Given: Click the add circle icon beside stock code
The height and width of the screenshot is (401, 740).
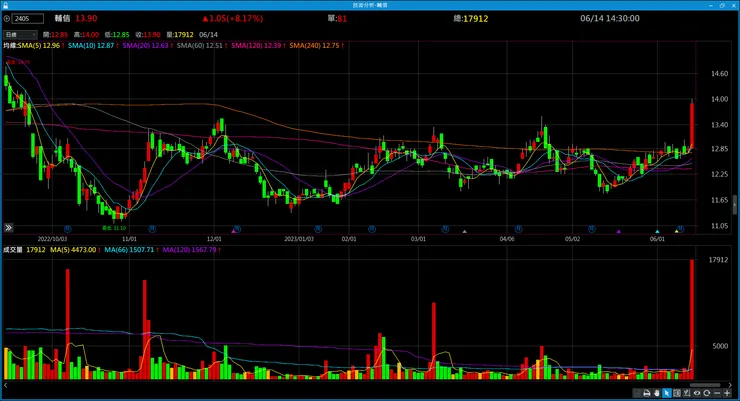Looking at the screenshot, I should tap(7, 19).
